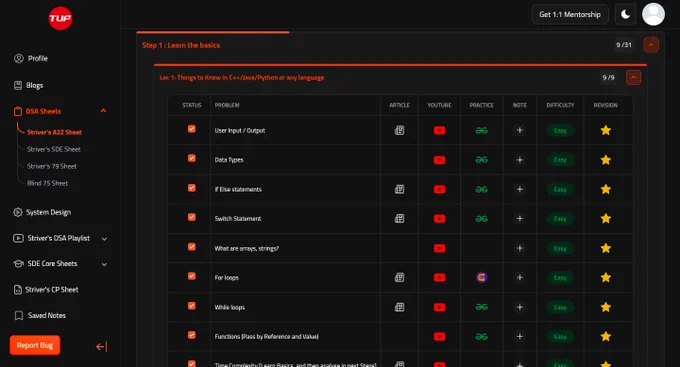680x367 pixels.
Task: Click the TUF logo
Action: tap(60, 18)
